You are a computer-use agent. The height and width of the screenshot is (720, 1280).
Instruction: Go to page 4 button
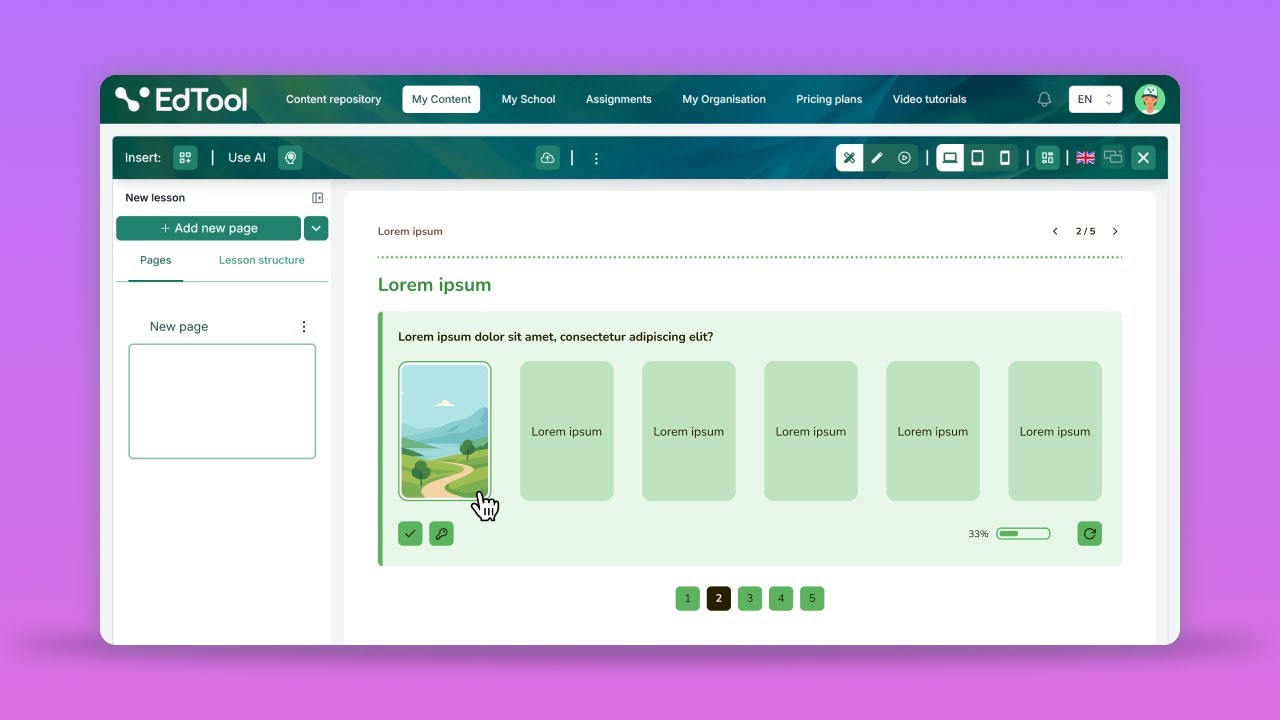781,599
